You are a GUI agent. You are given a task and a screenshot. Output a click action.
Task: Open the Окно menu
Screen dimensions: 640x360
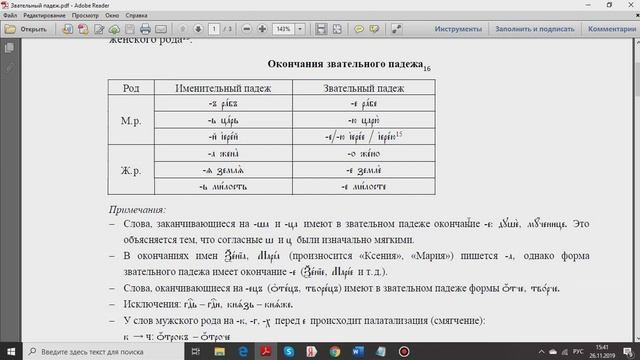(112, 16)
